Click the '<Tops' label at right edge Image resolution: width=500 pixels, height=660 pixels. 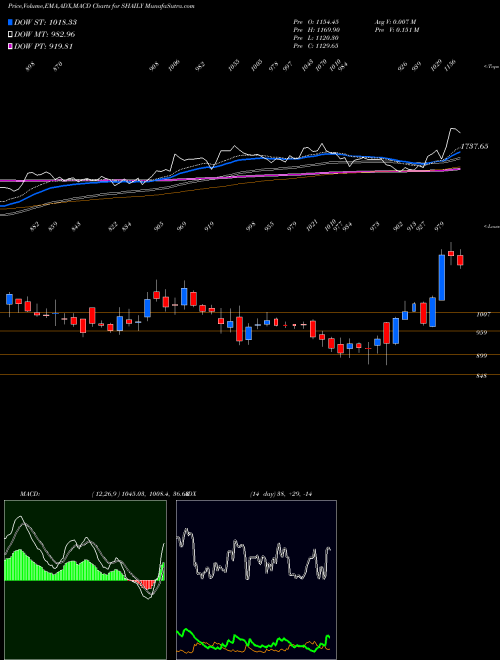tap(491, 67)
